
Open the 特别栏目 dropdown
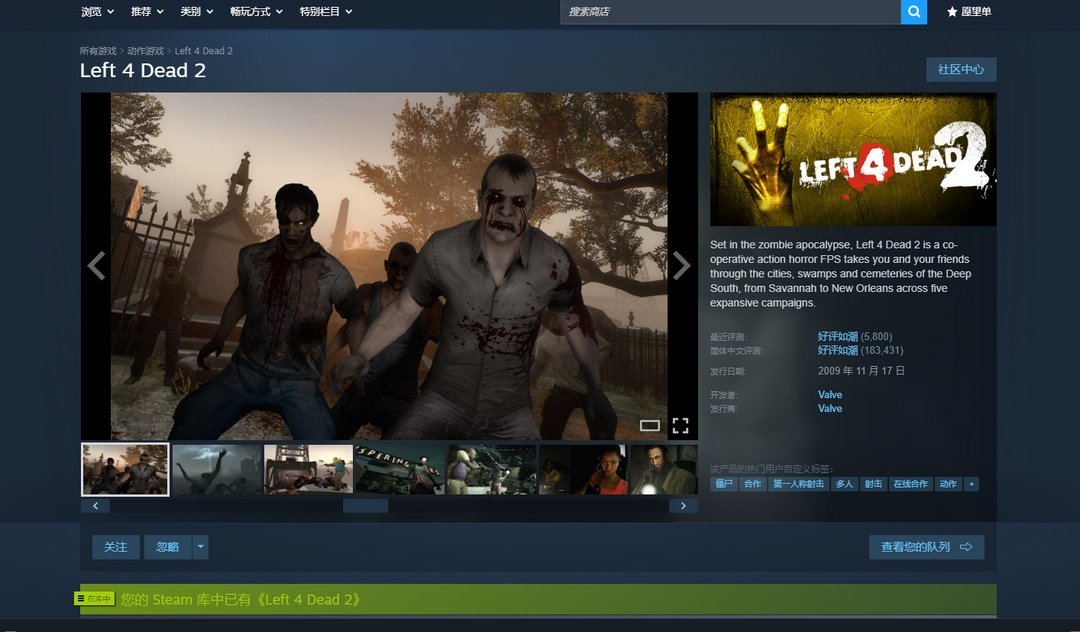tap(326, 12)
